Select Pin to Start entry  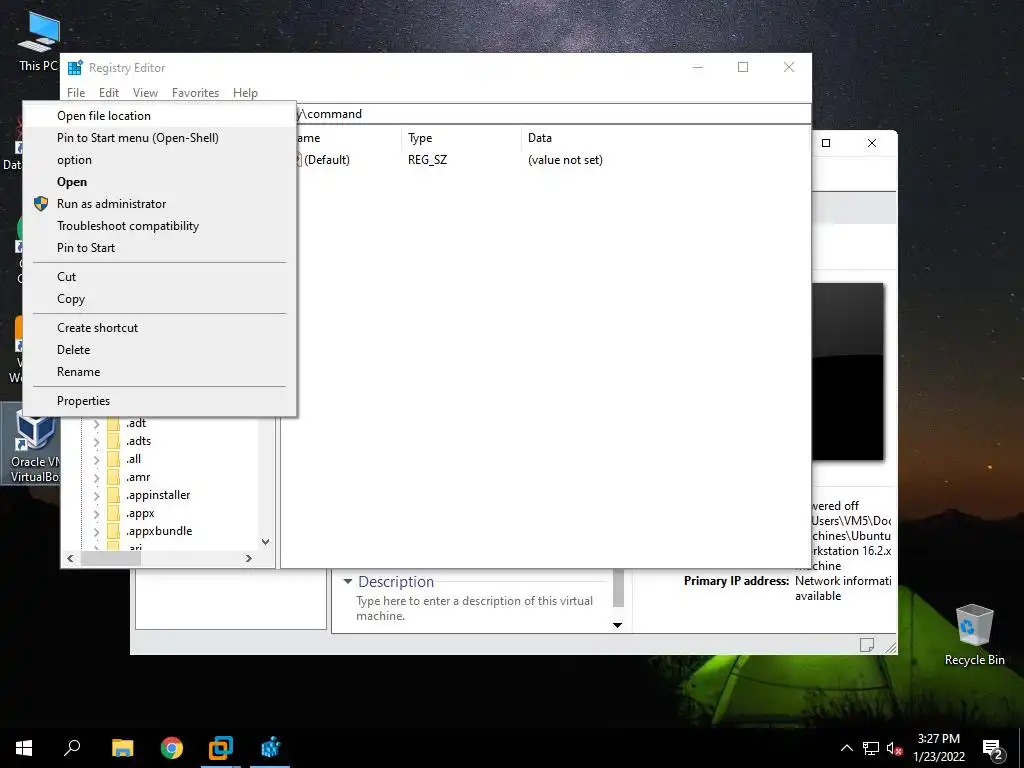[x=159, y=248]
